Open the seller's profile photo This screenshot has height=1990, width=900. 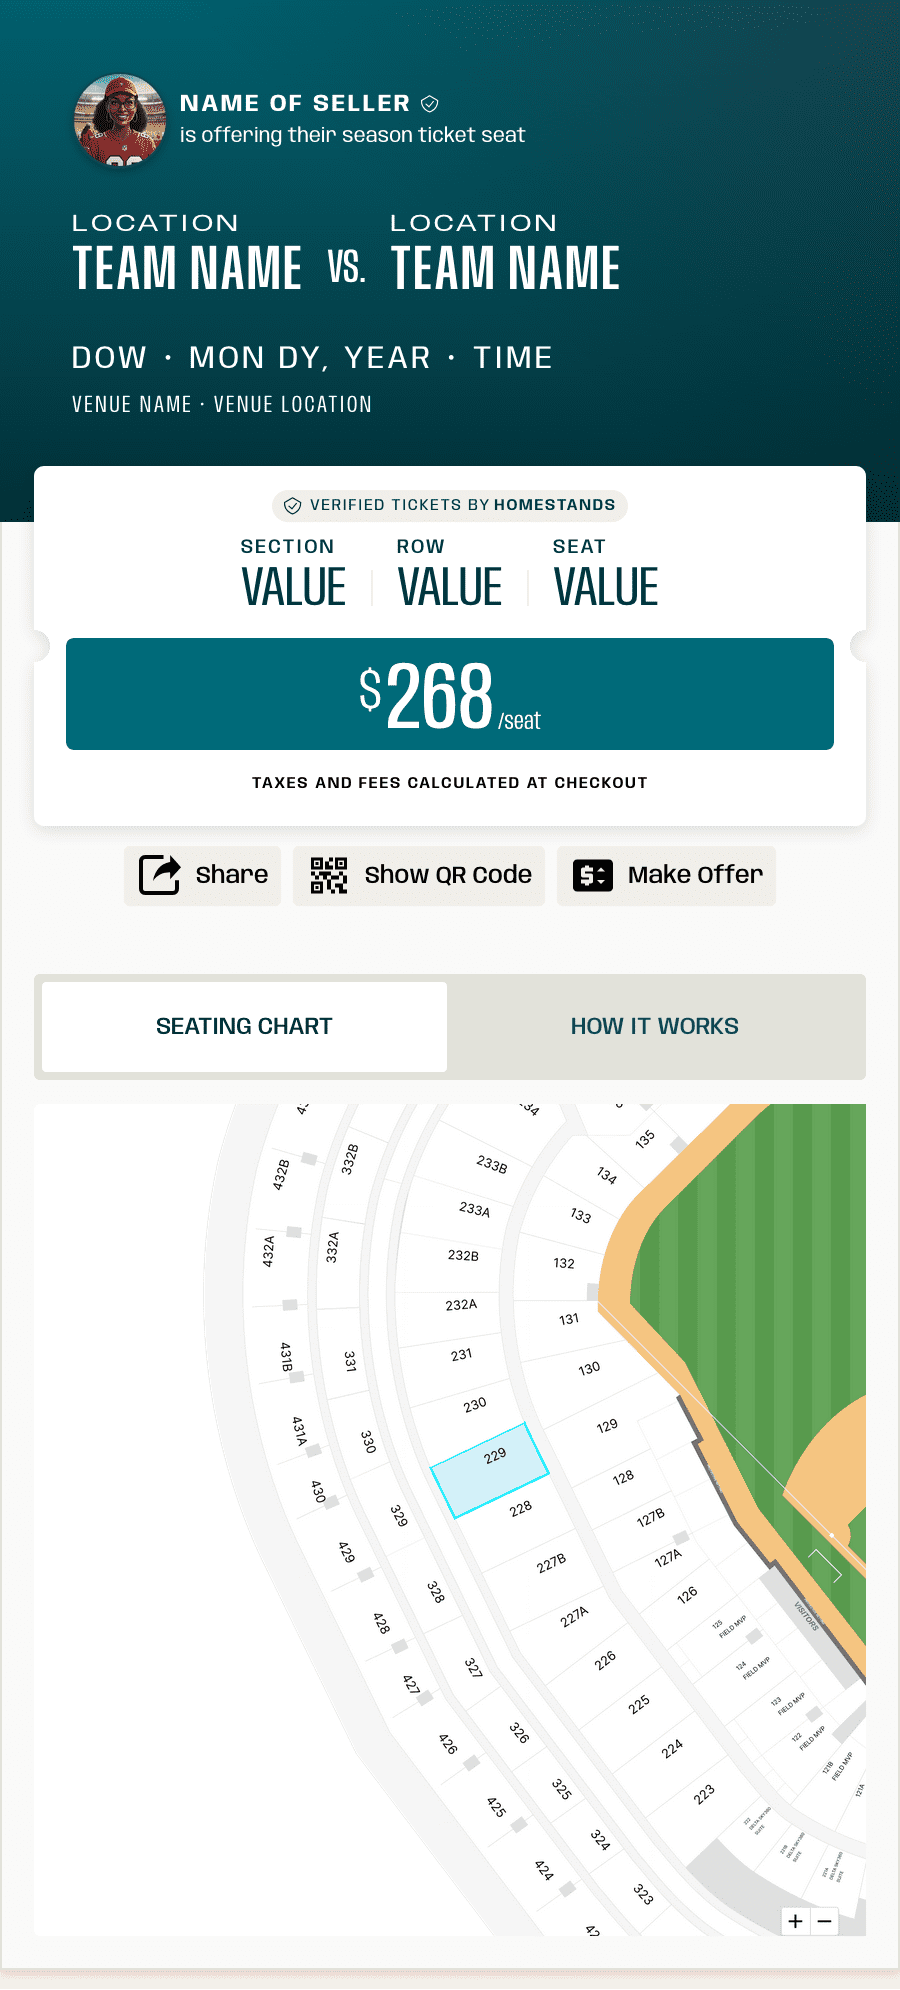[120, 120]
